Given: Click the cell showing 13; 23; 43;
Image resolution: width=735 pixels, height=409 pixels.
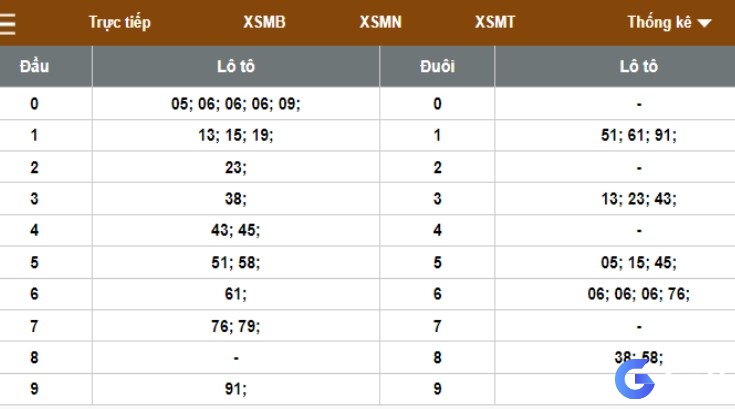Looking at the screenshot, I should 638,199.
